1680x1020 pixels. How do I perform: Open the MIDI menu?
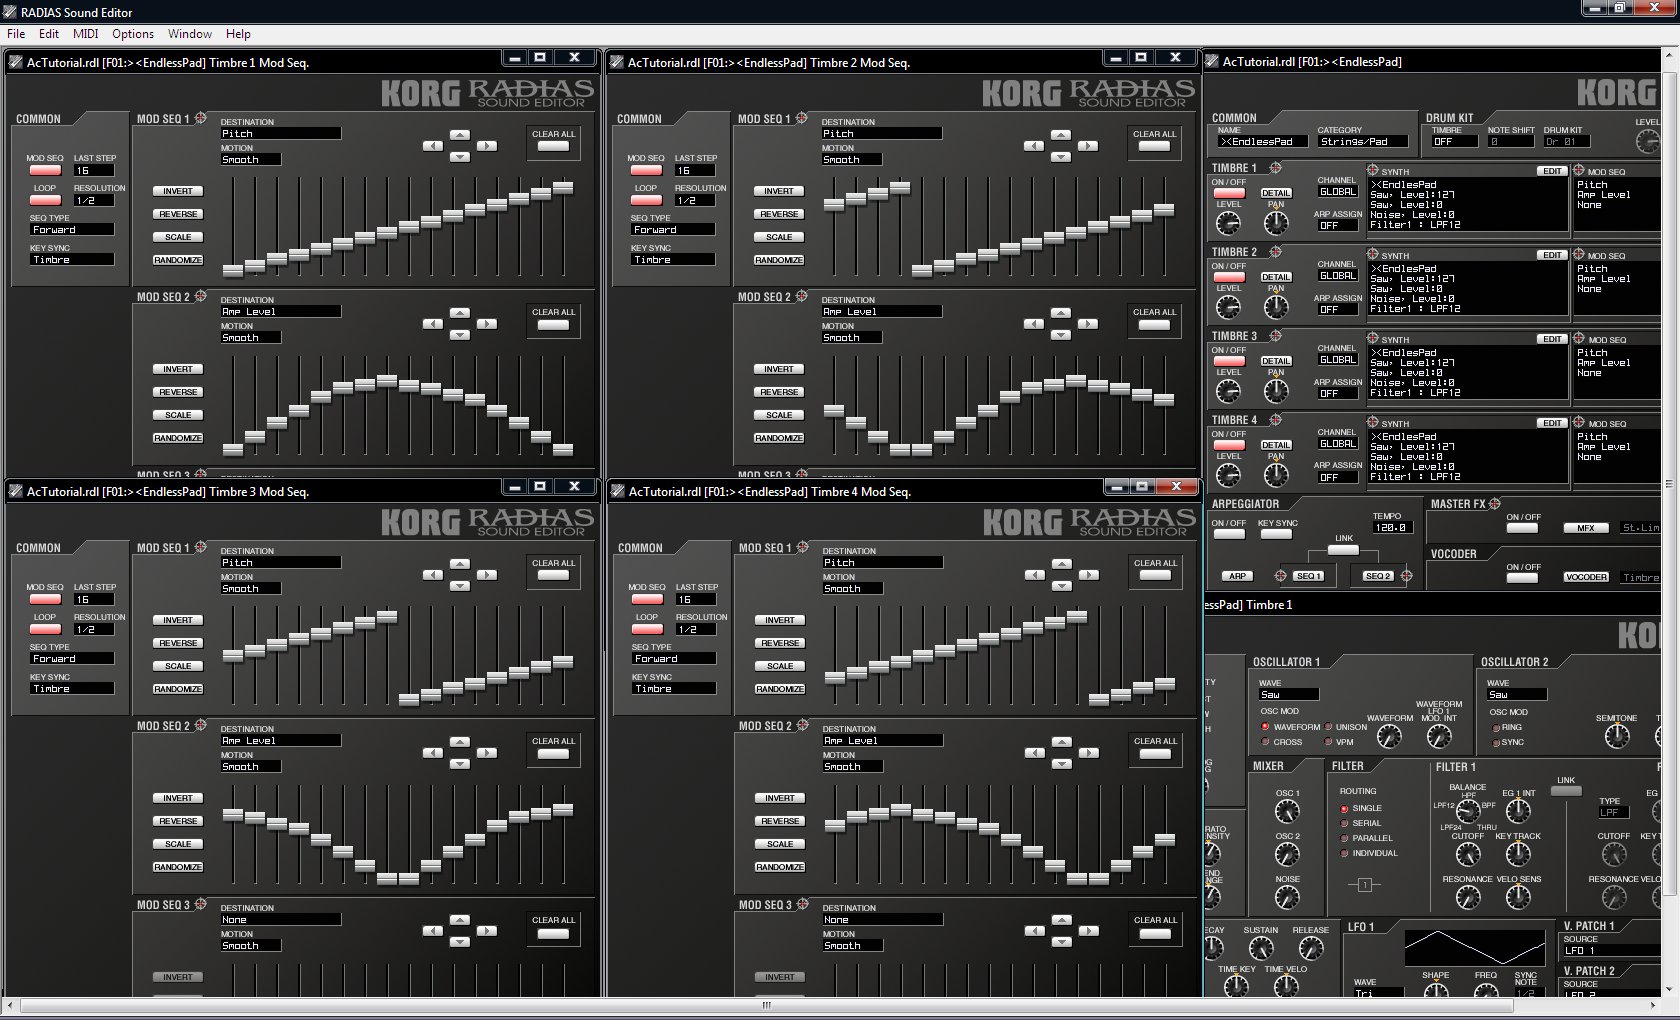click(86, 34)
